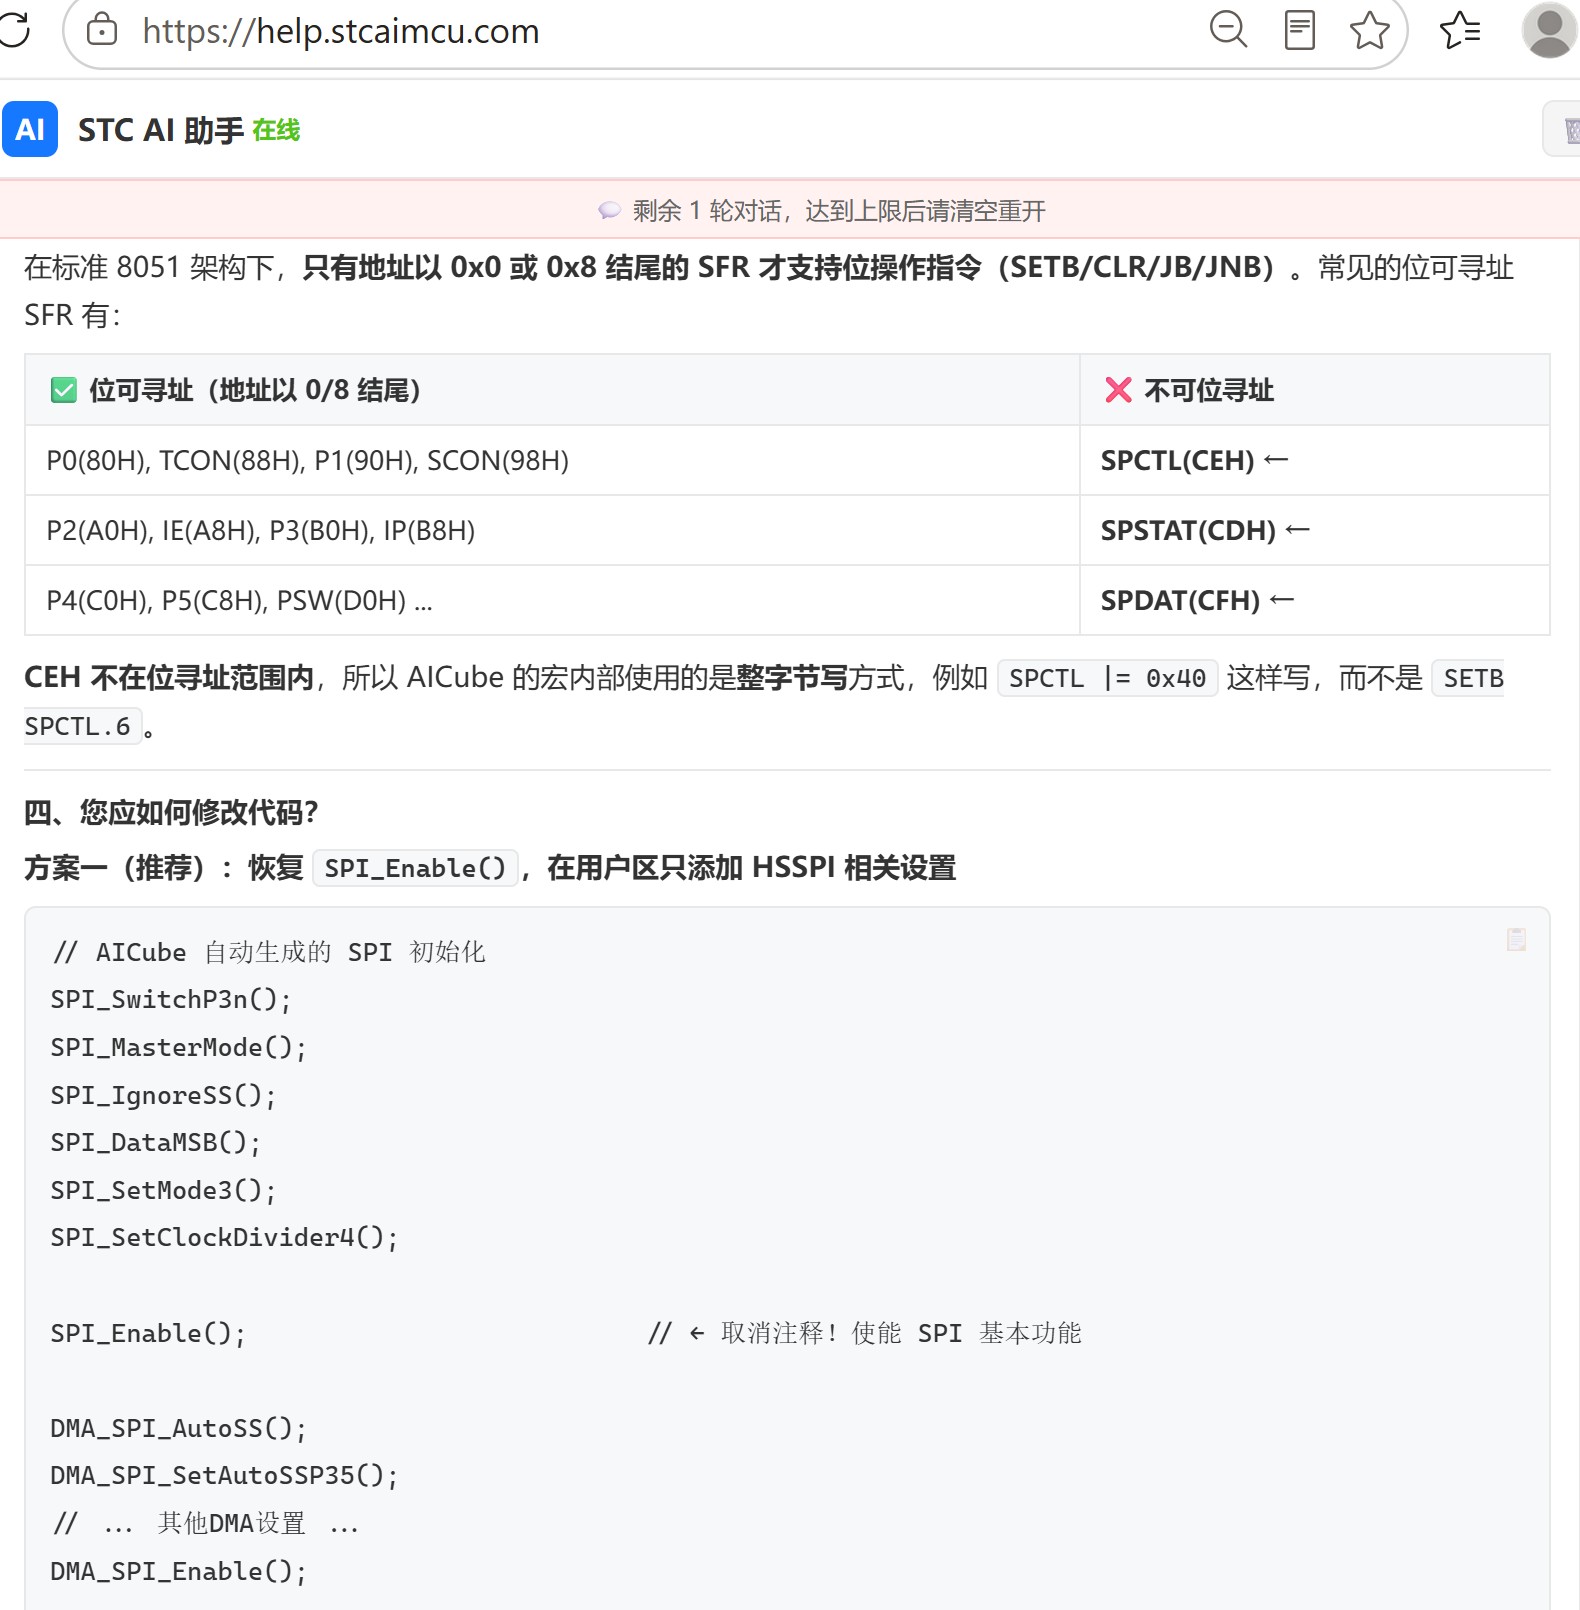Click the 在线 online status label

pyautogui.click(x=276, y=130)
